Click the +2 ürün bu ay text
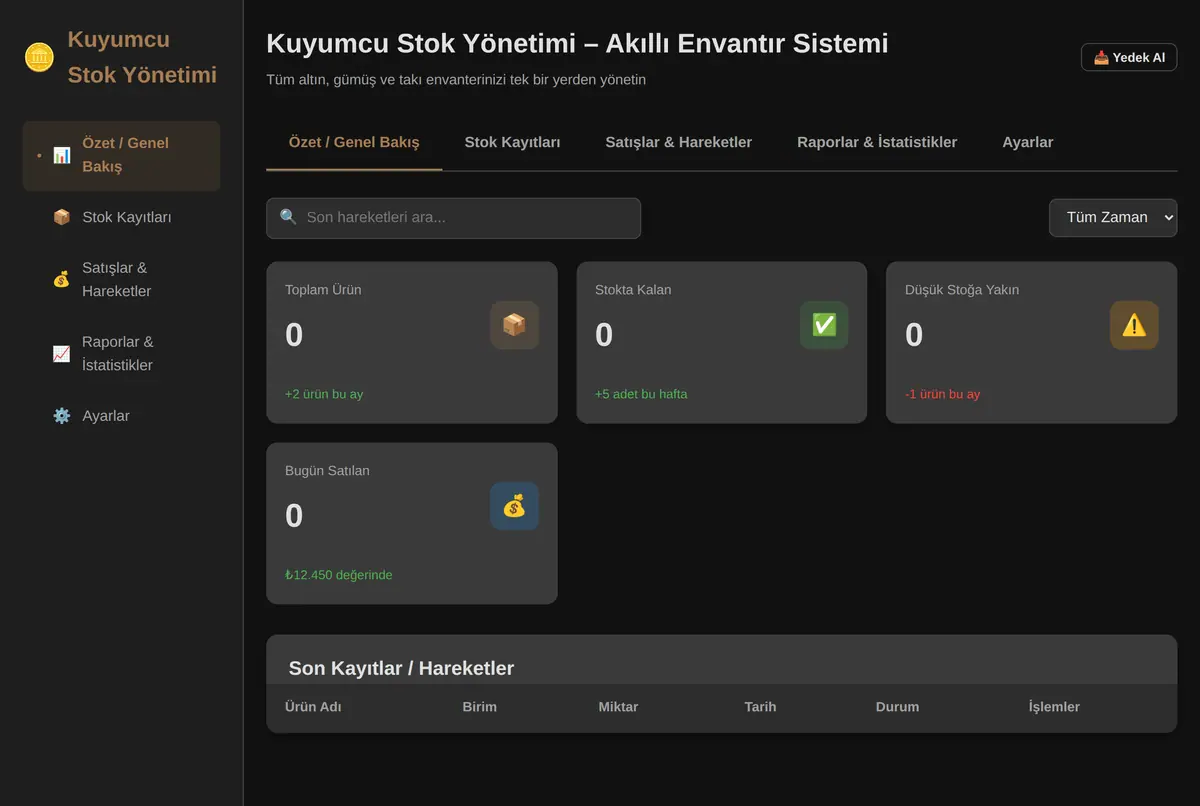Image resolution: width=1200 pixels, height=806 pixels. [324, 394]
